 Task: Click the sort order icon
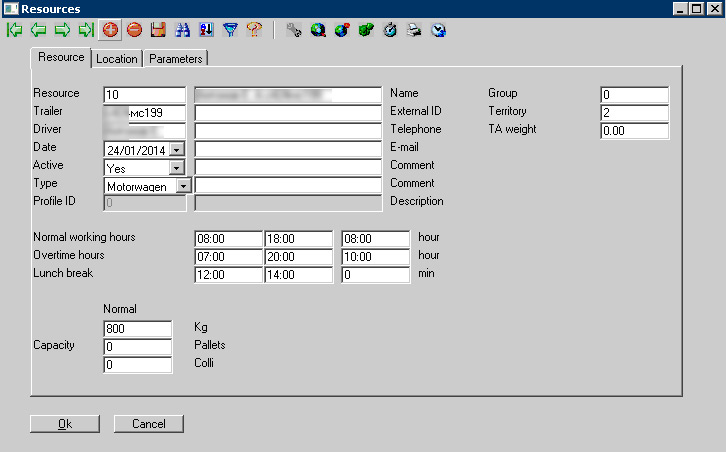click(x=207, y=30)
